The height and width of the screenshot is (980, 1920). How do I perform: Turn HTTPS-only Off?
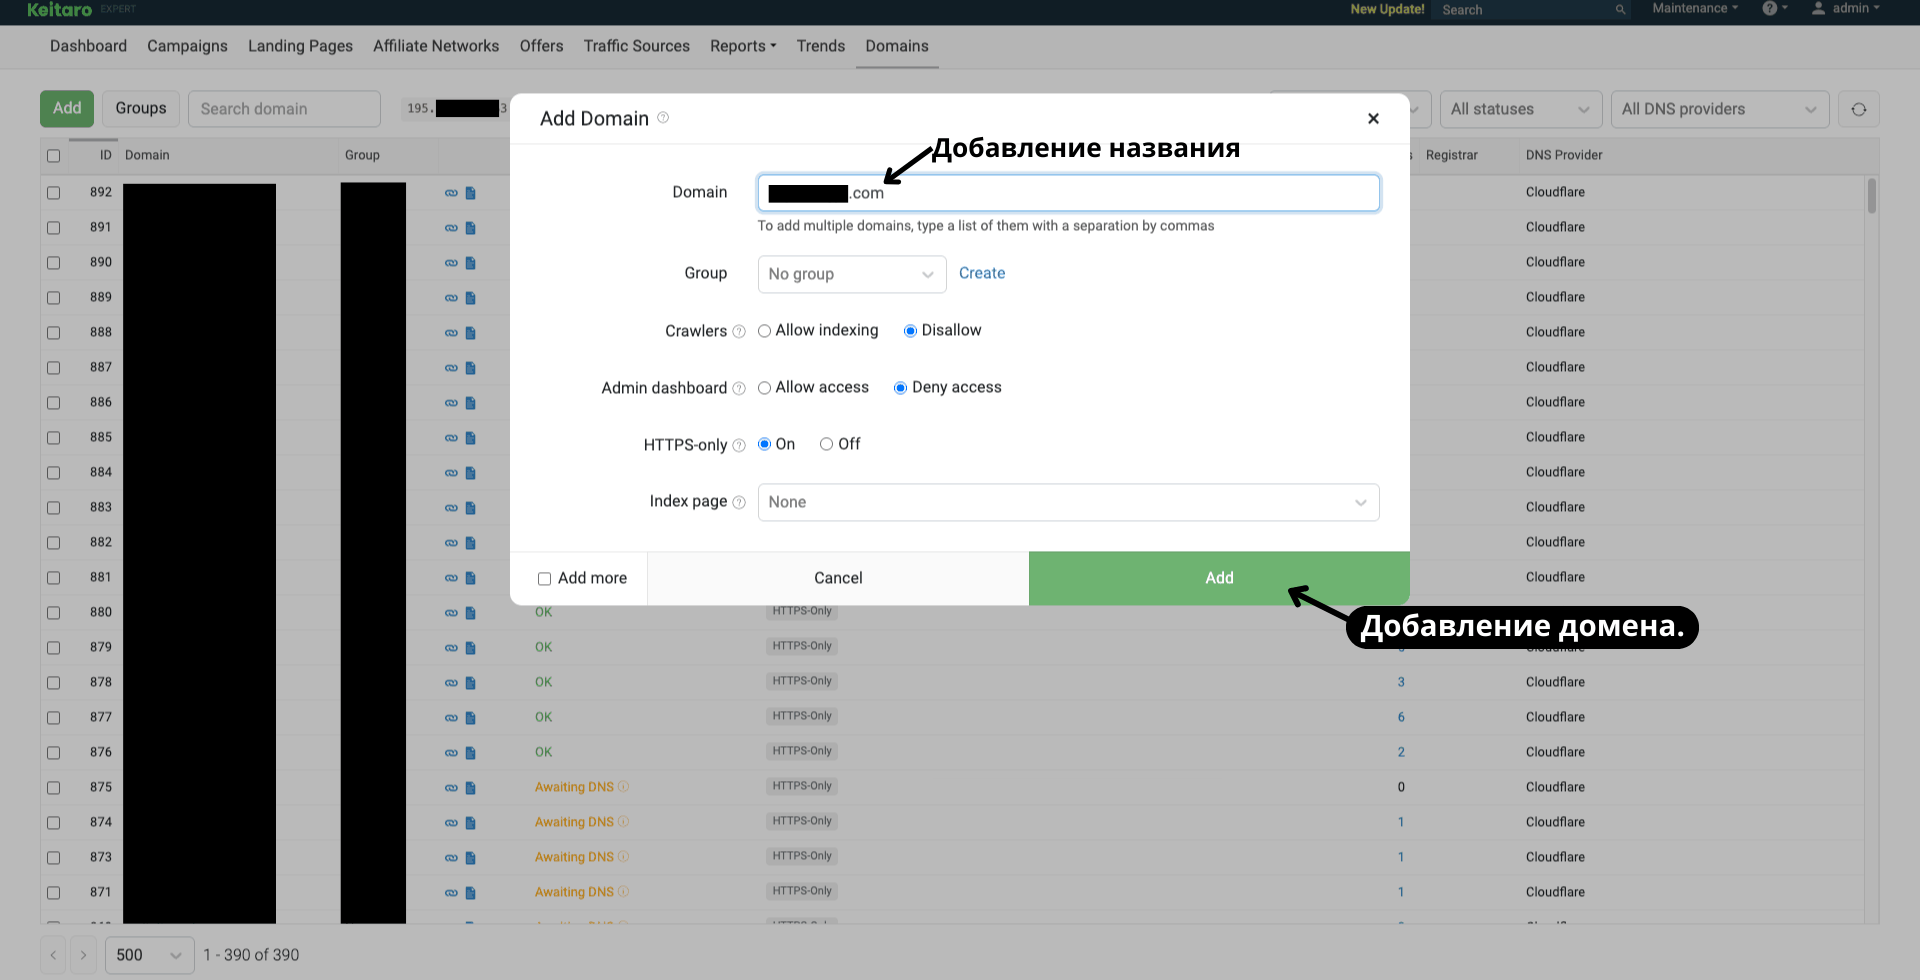[x=826, y=445]
